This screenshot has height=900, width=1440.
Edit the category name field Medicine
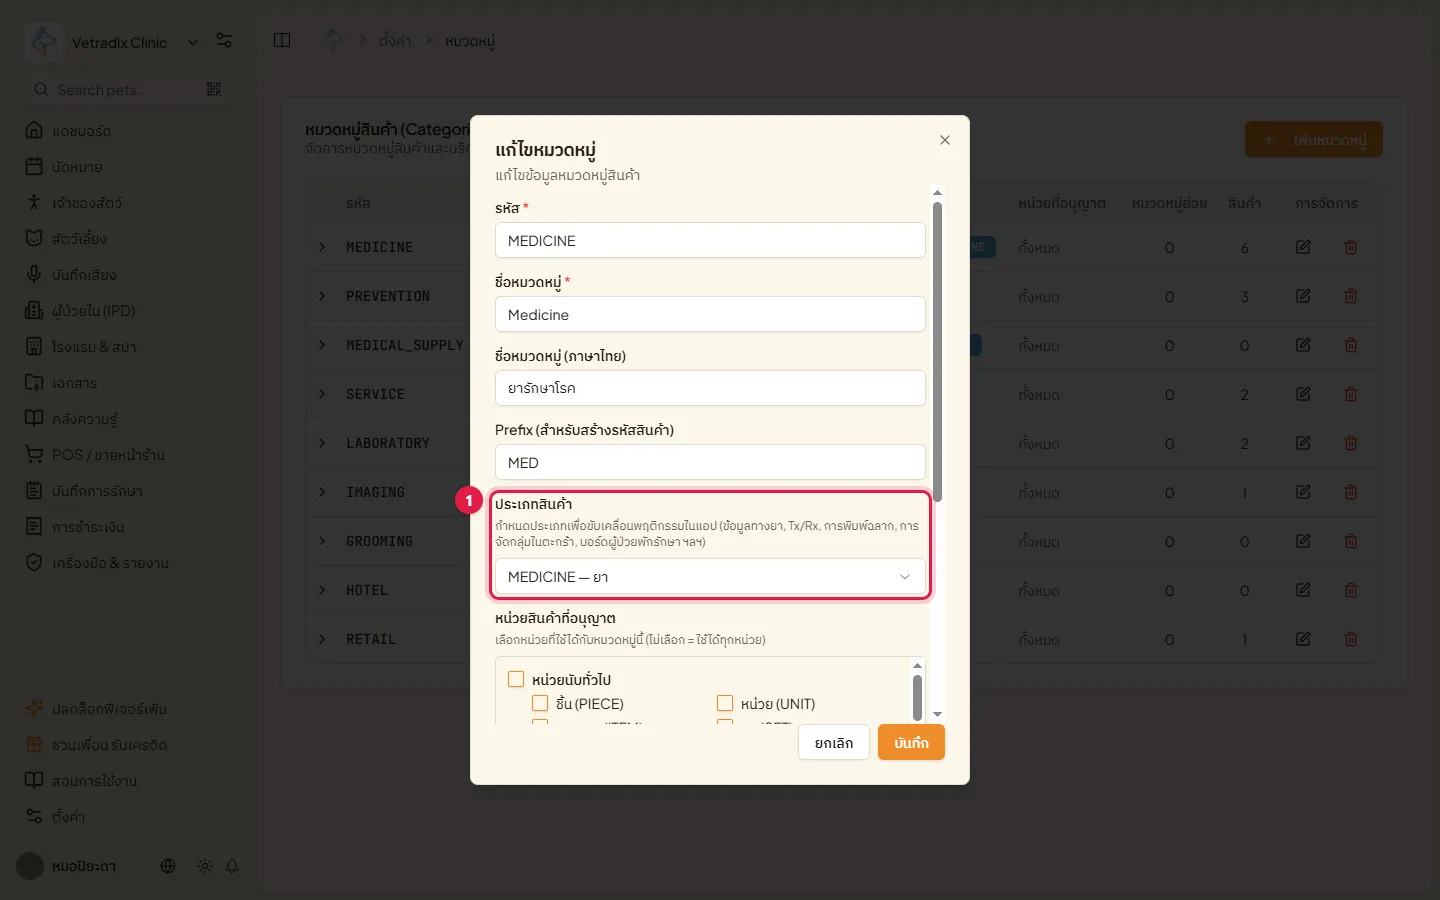[x=710, y=315]
